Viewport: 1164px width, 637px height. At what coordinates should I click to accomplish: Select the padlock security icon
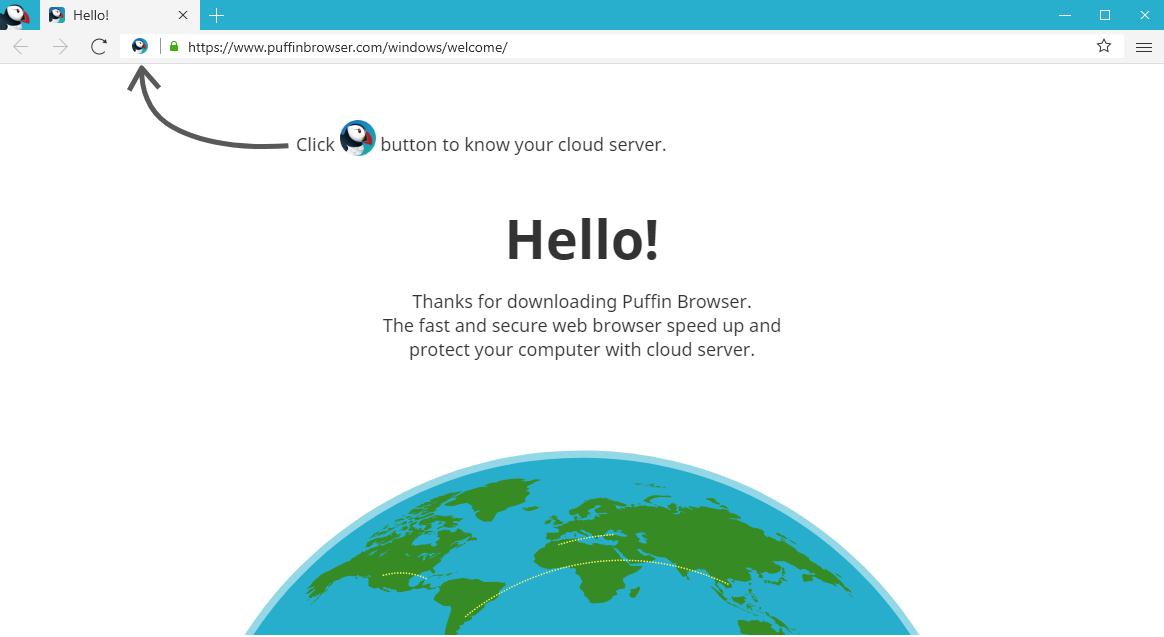(173, 47)
